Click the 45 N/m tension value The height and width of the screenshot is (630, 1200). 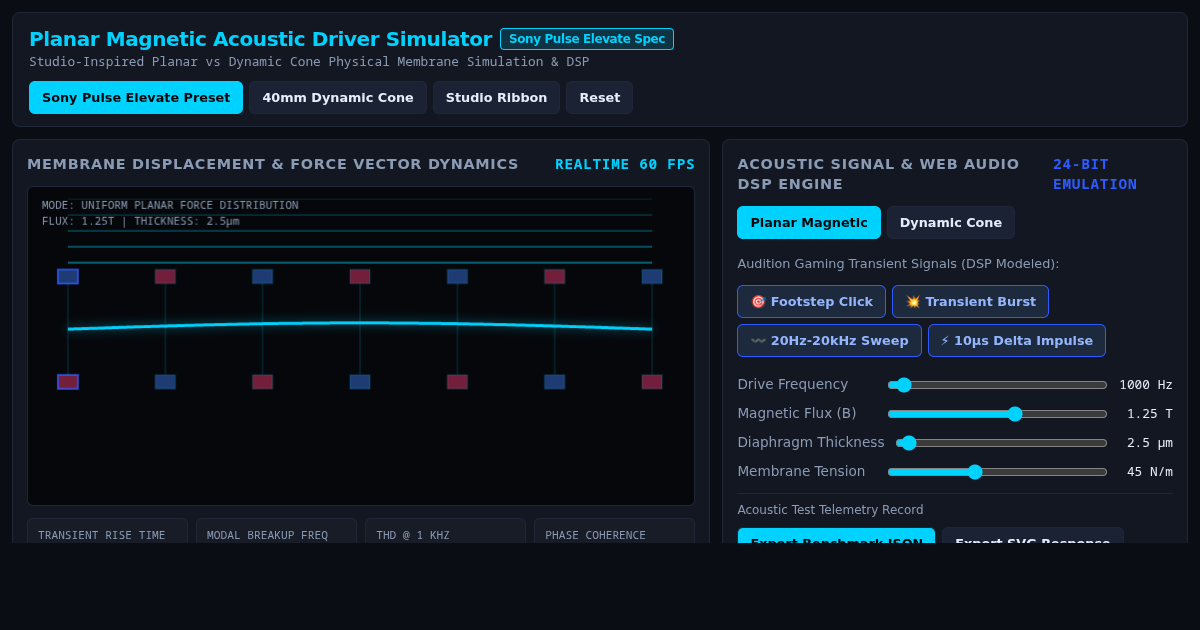click(1149, 472)
